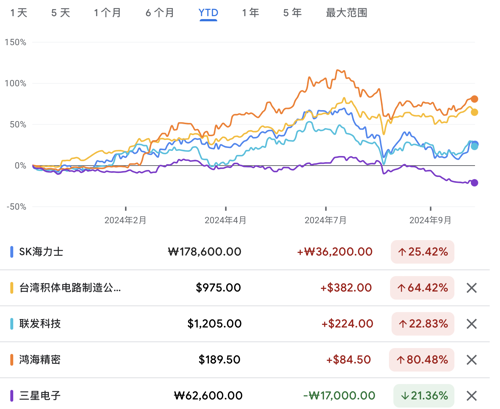Click the 2024年9月 axis label
Screen dimensions: 500x409
[x=430, y=220]
